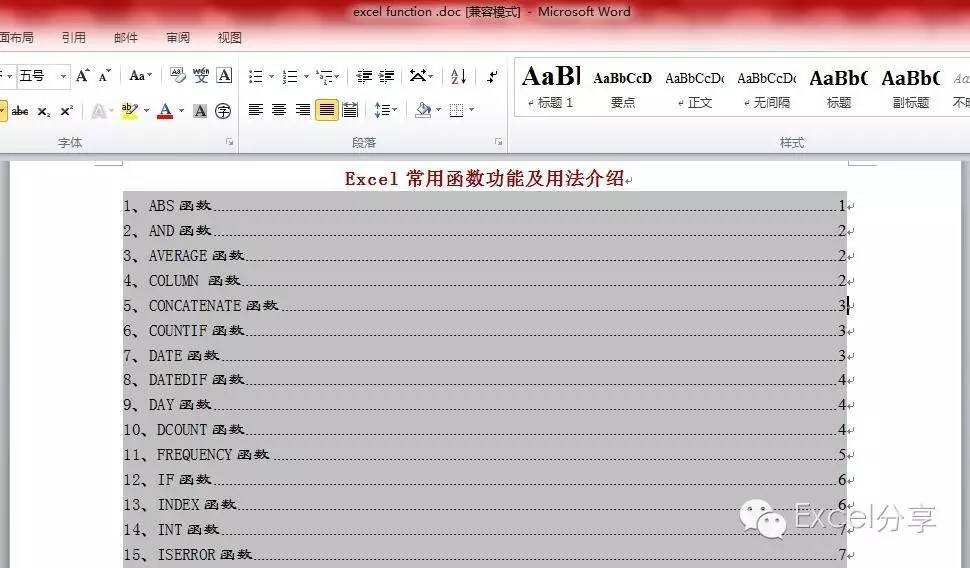Apply the 副标题 subtitle style
970x568 pixels.
(911, 87)
